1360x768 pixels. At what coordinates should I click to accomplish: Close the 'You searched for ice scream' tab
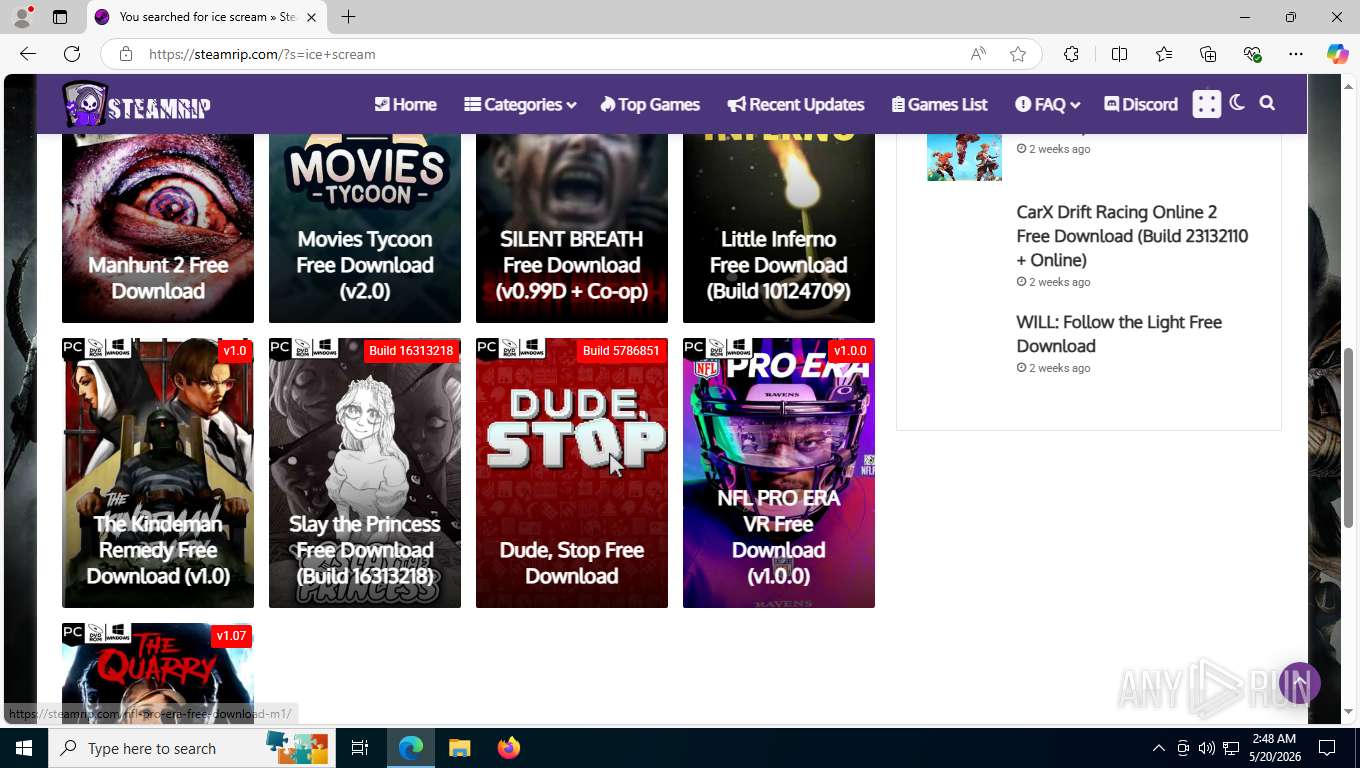click(311, 17)
